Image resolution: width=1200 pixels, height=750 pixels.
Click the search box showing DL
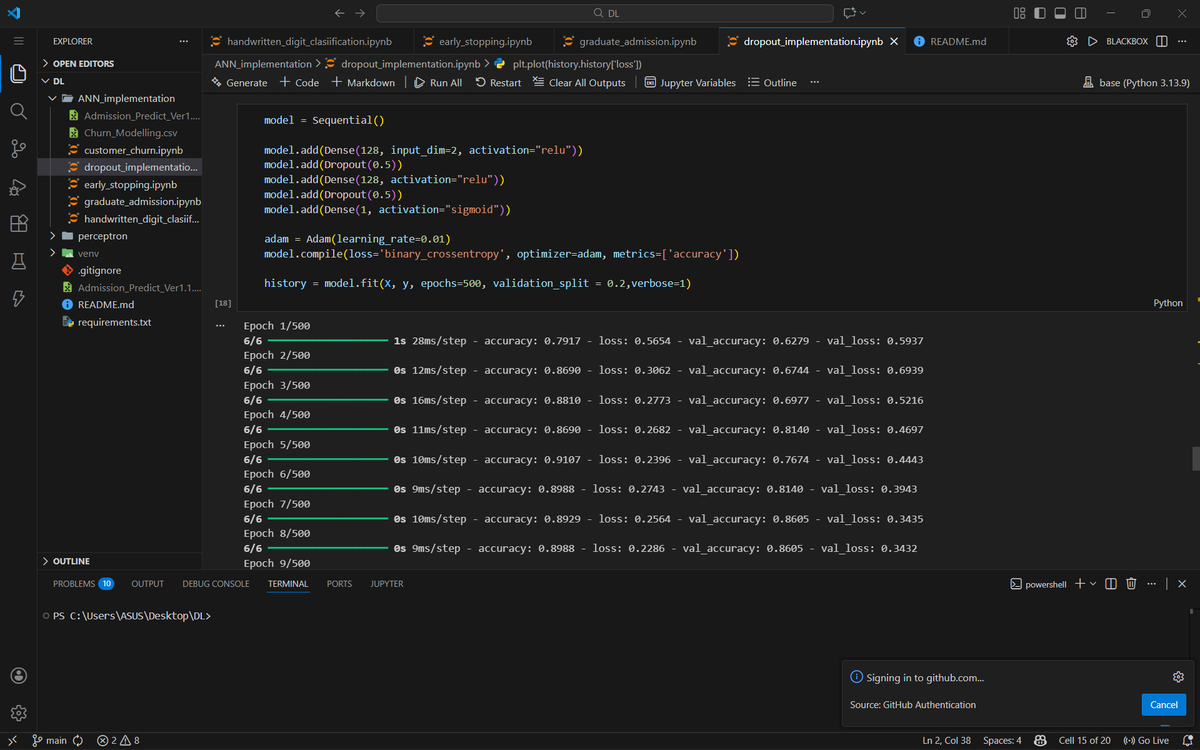tap(604, 13)
